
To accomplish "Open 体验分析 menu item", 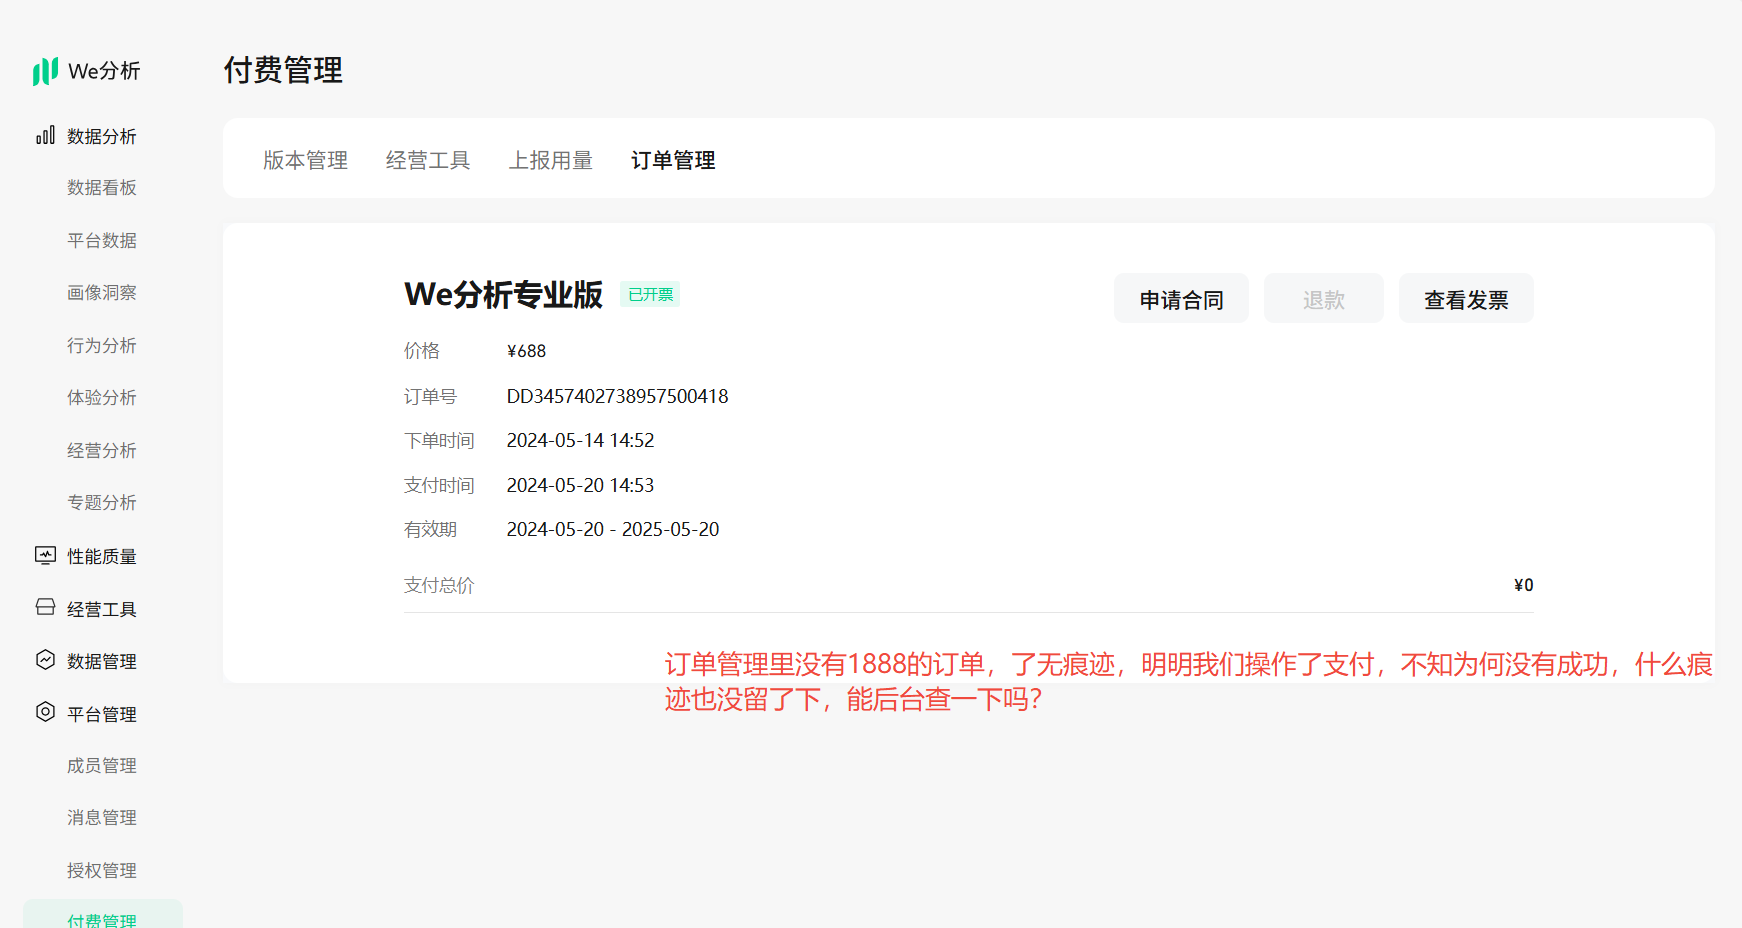I will click(102, 398).
